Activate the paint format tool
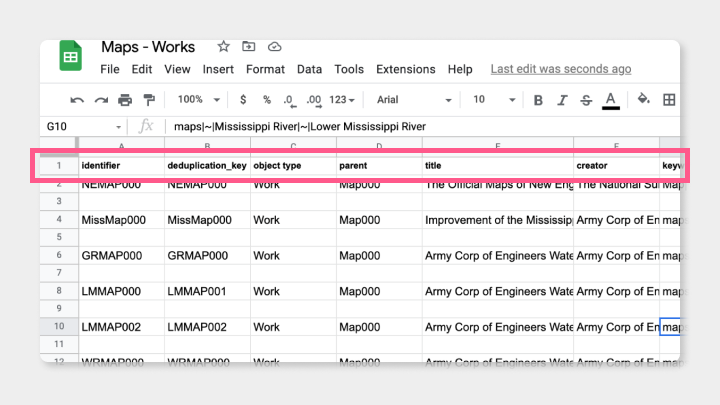This screenshot has width=720, height=405. (149, 100)
